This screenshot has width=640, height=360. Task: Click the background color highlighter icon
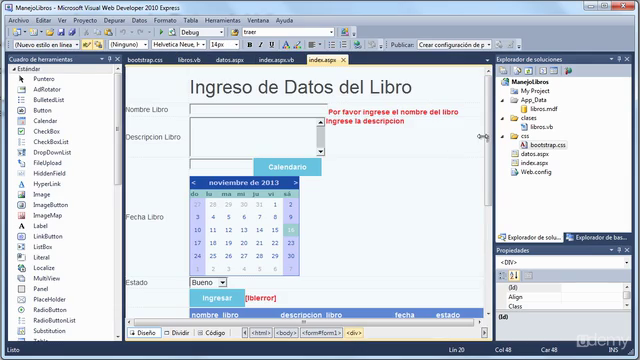point(298,45)
